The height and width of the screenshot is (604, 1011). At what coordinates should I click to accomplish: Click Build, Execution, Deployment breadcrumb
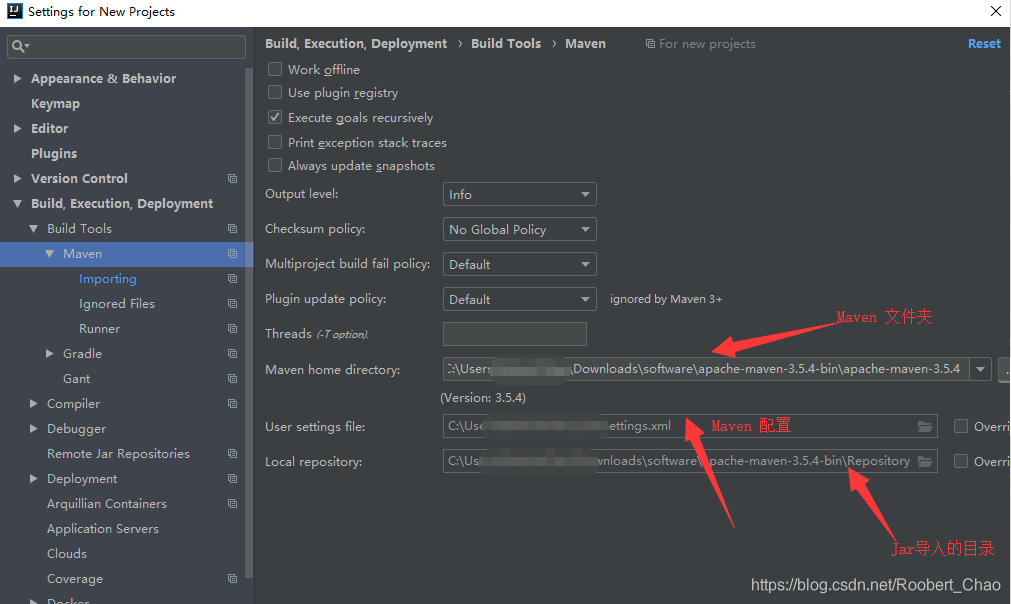[356, 44]
